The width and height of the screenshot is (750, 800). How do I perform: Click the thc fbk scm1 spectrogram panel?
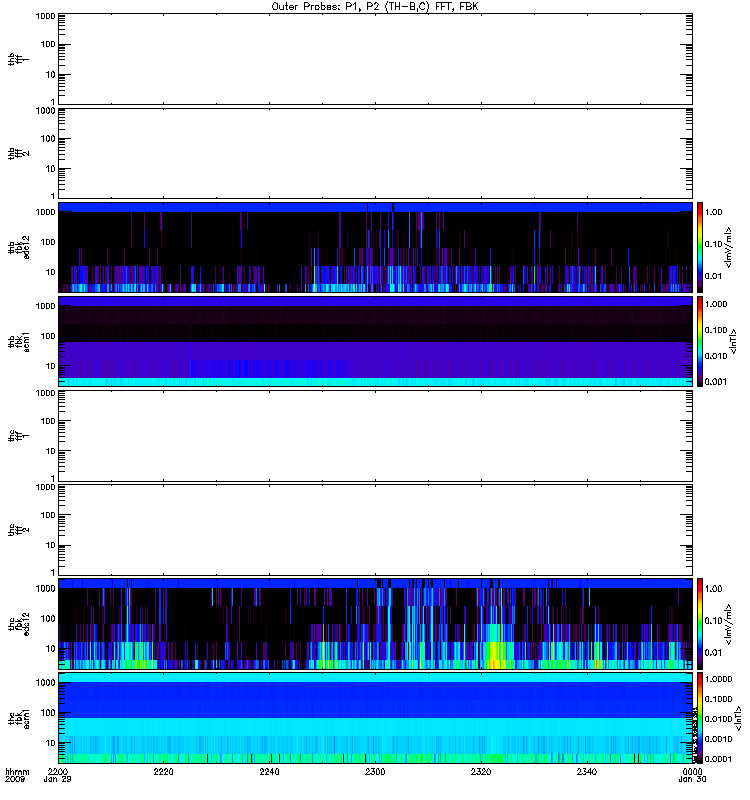pyautogui.click(x=375, y=718)
